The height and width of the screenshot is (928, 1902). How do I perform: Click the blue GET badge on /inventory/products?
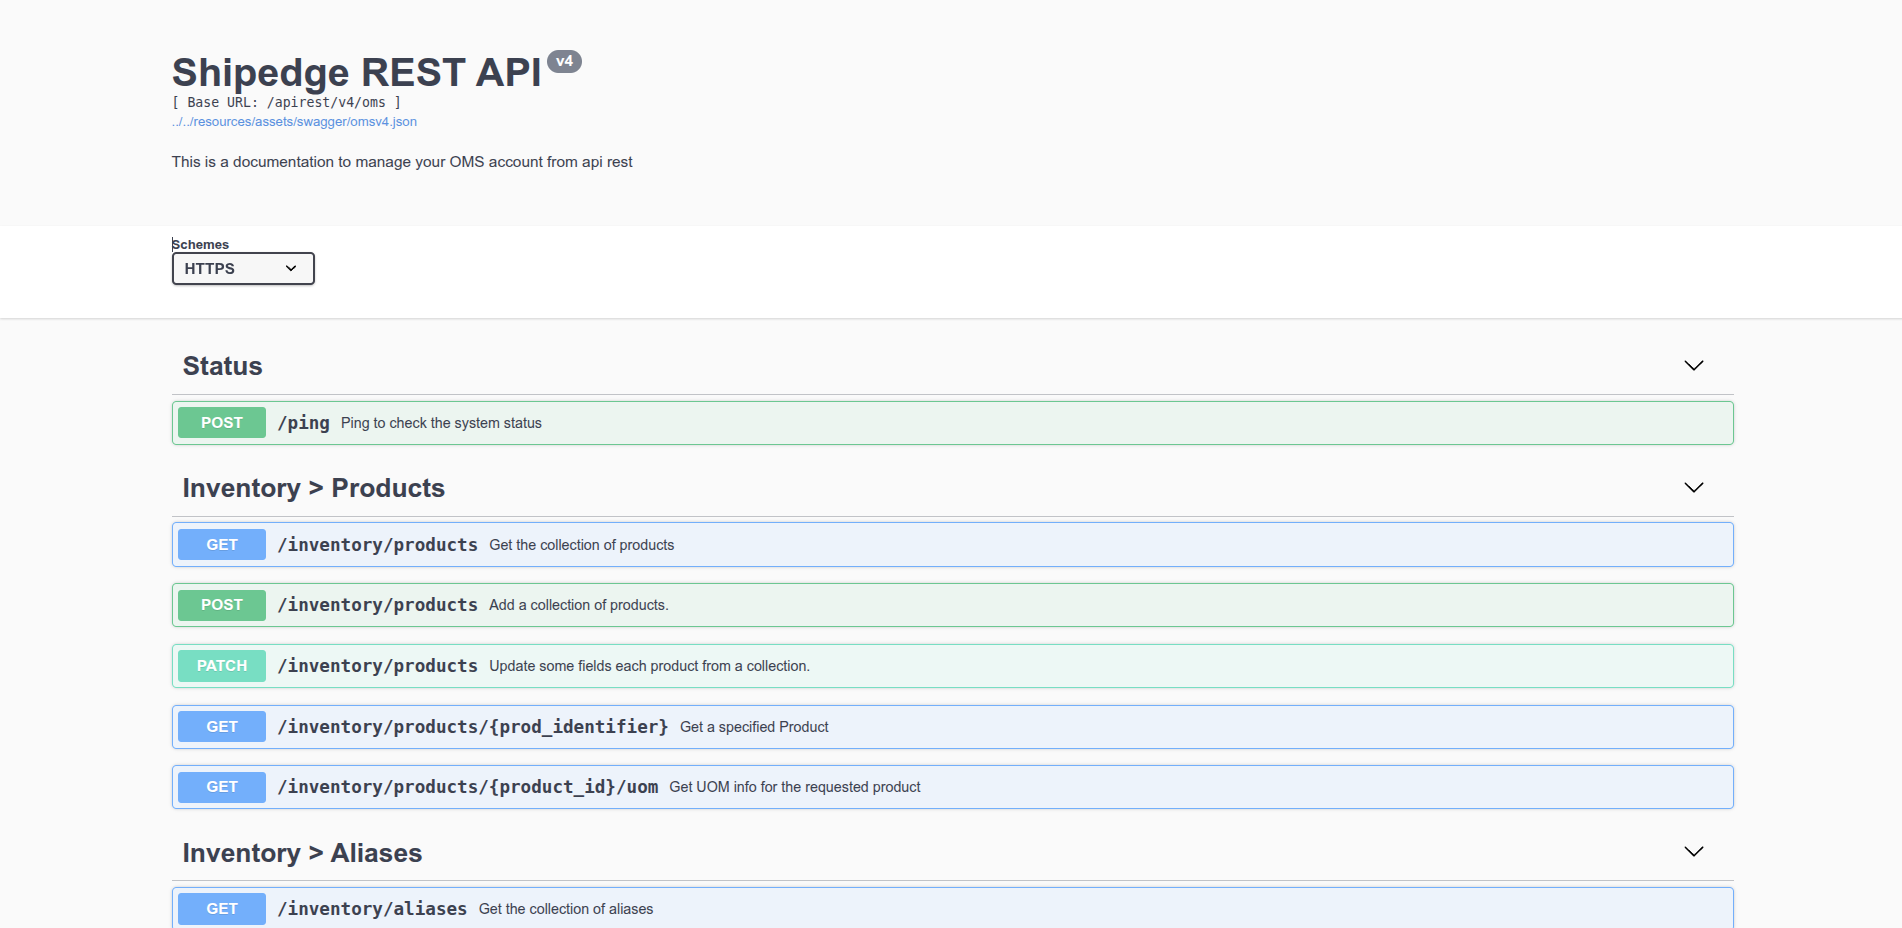221,544
